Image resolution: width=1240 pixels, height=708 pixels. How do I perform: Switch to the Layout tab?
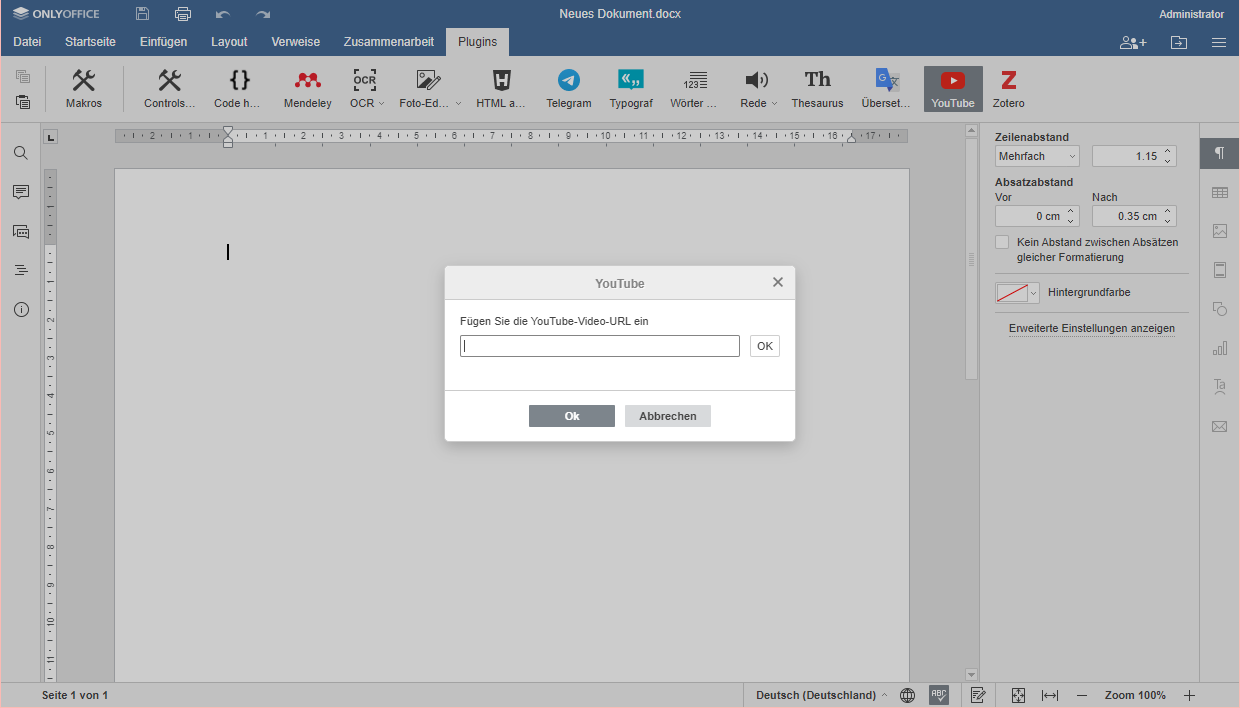tap(229, 42)
